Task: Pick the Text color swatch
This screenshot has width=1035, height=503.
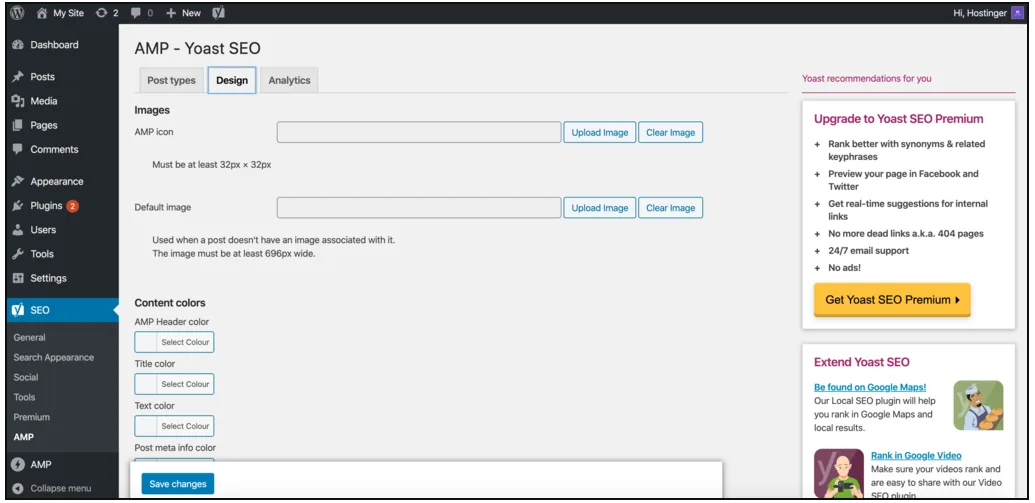Action: point(146,426)
